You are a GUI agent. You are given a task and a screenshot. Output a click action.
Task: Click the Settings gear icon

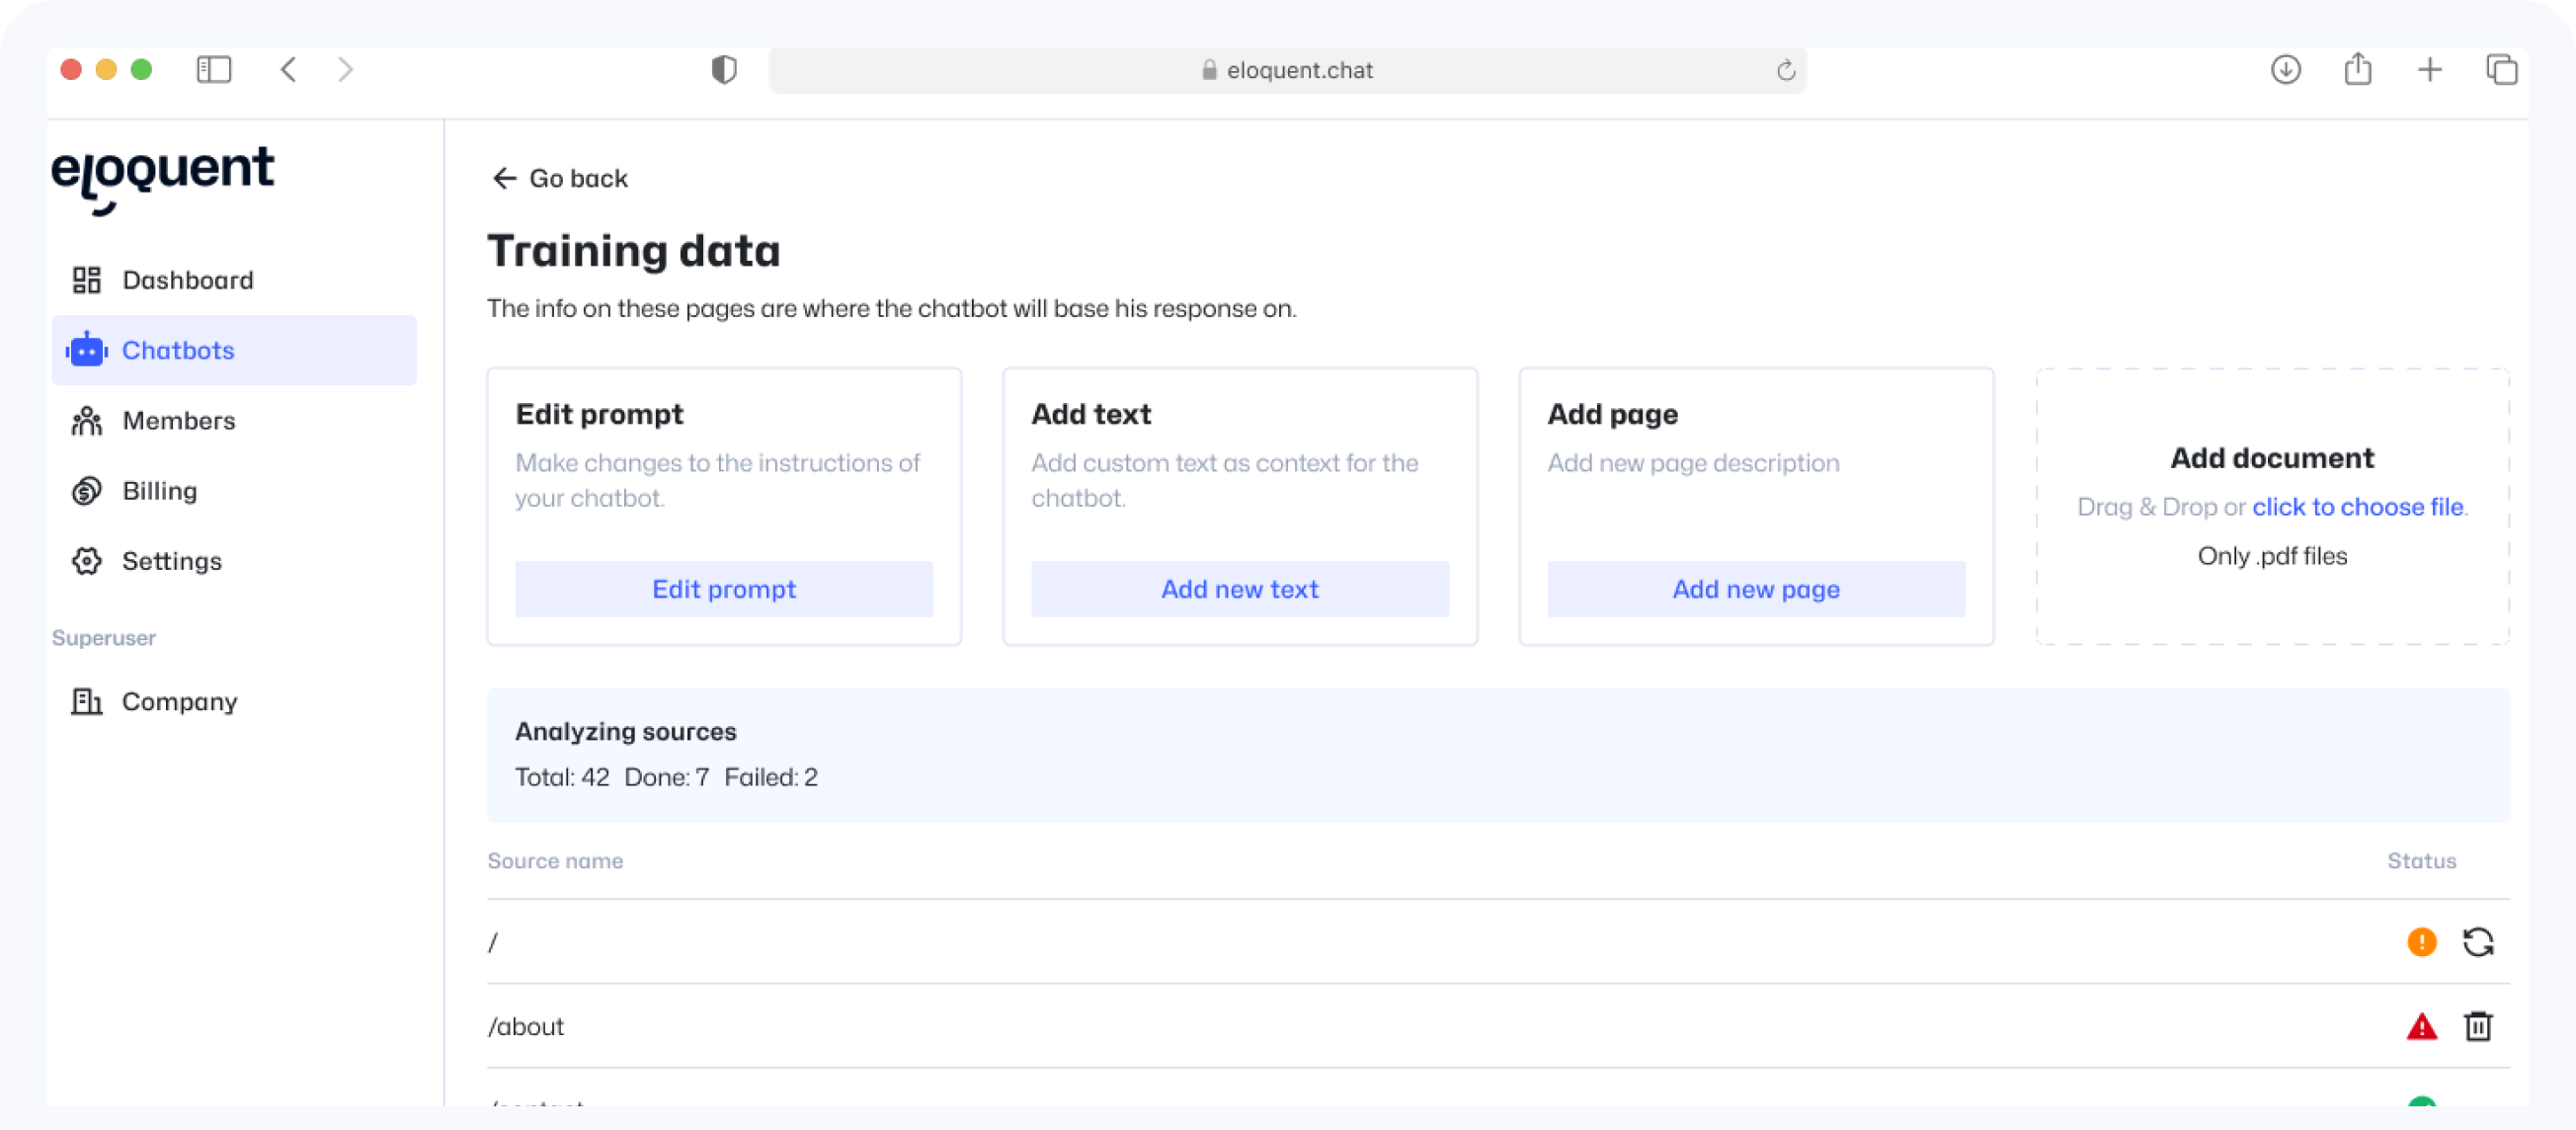pyautogui.click(x=87, y=561)
